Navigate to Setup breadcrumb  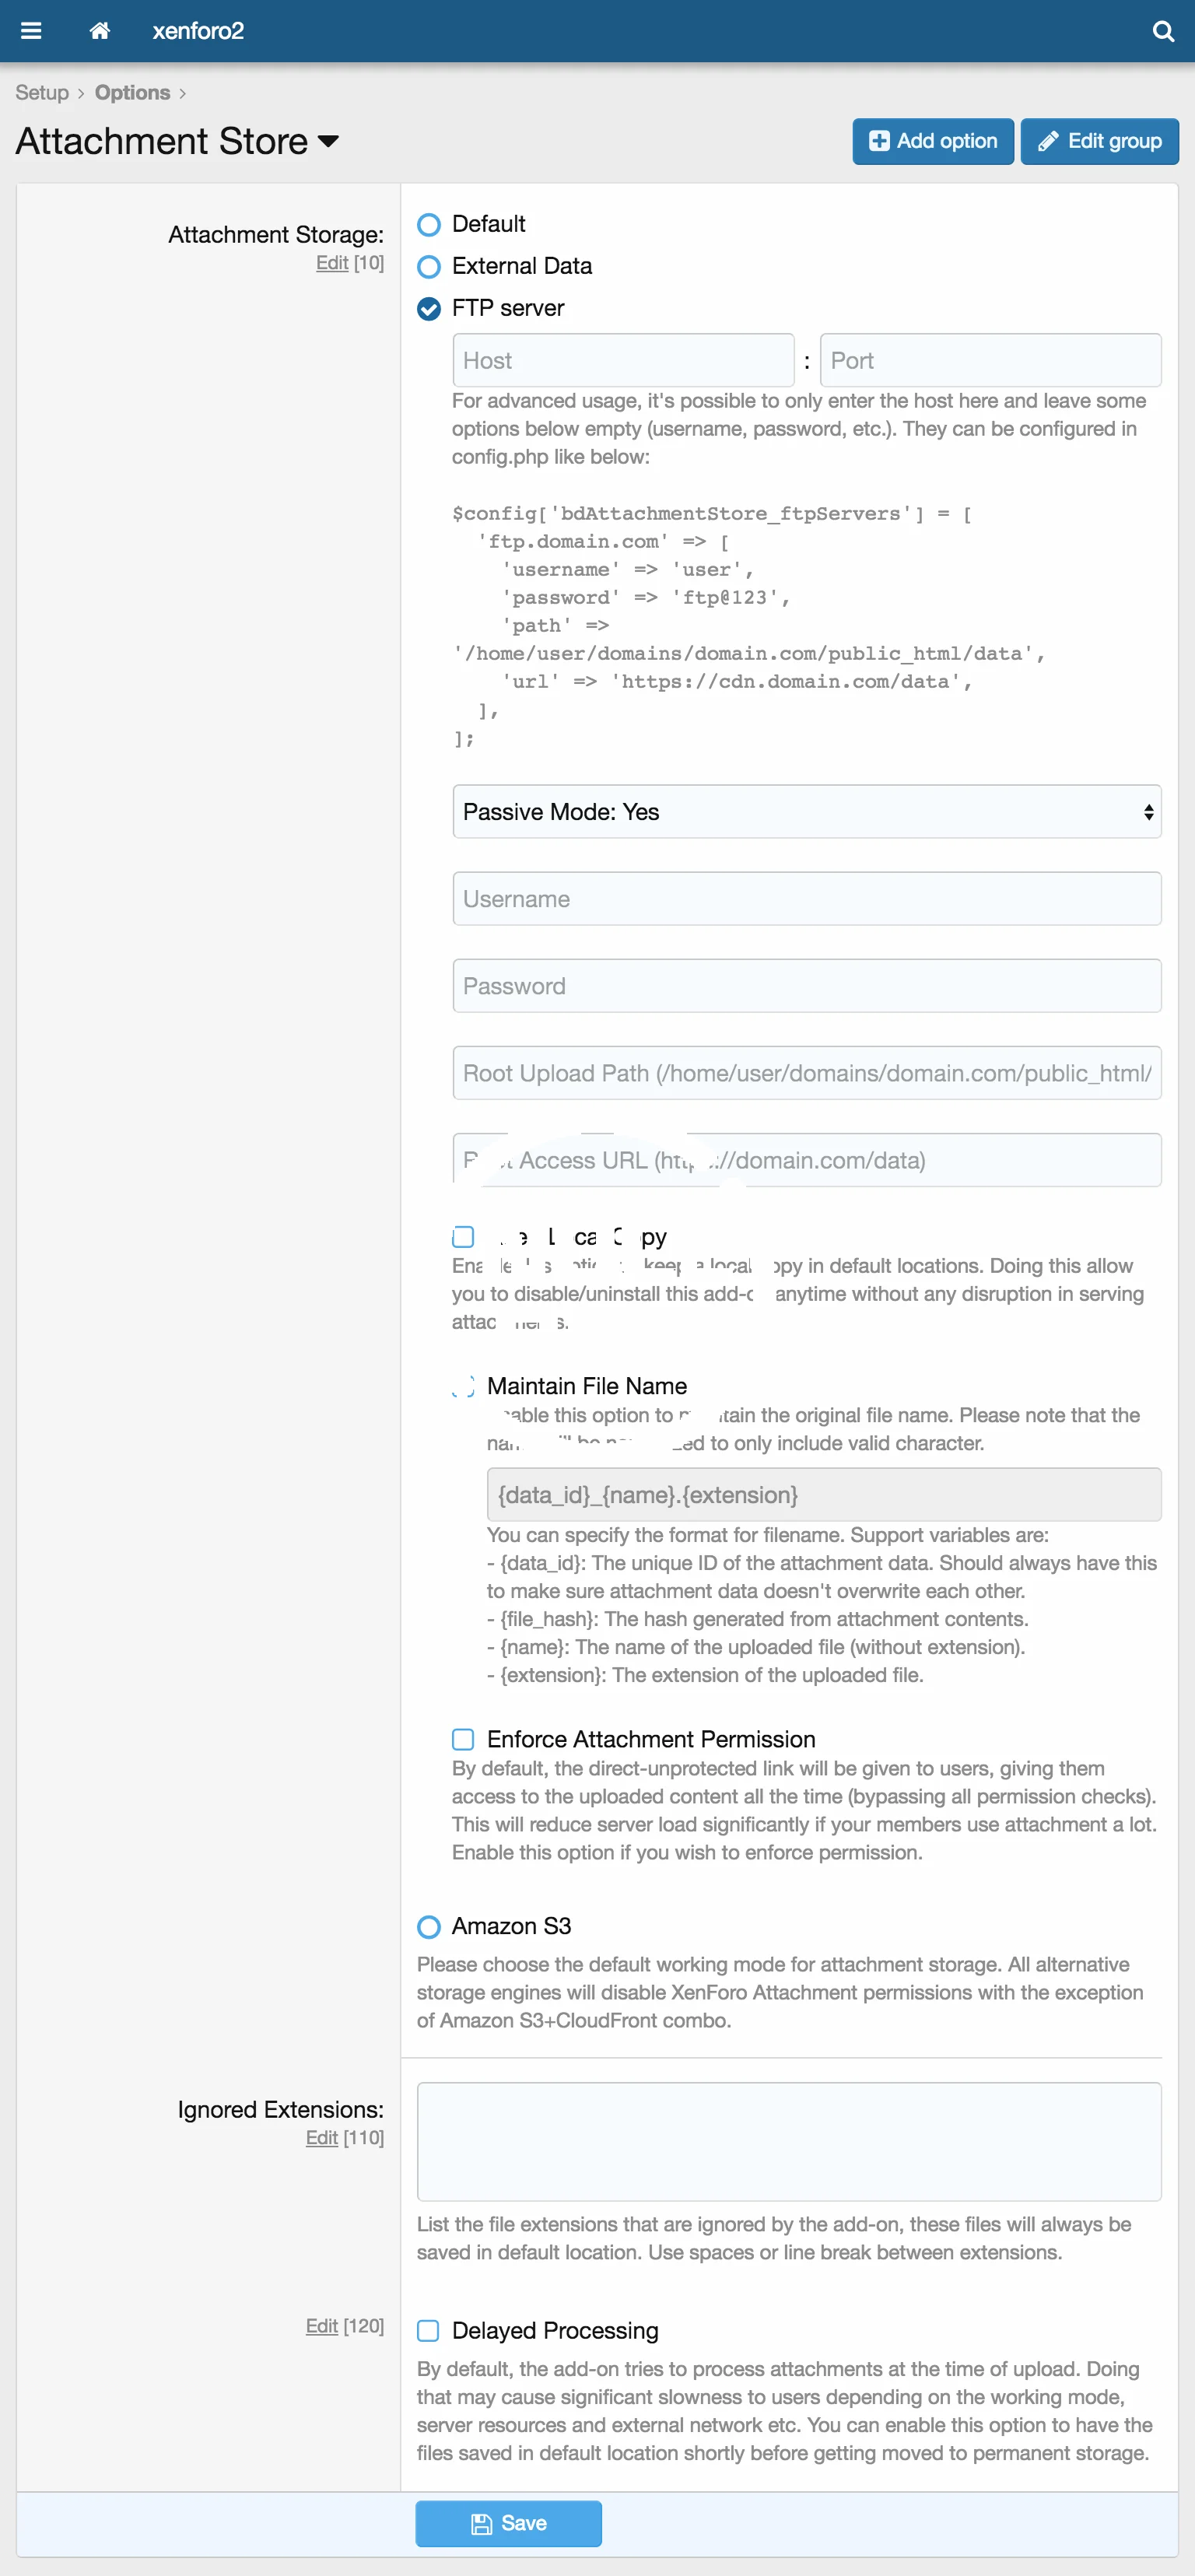pyautogui.click(x=42, y=93)
